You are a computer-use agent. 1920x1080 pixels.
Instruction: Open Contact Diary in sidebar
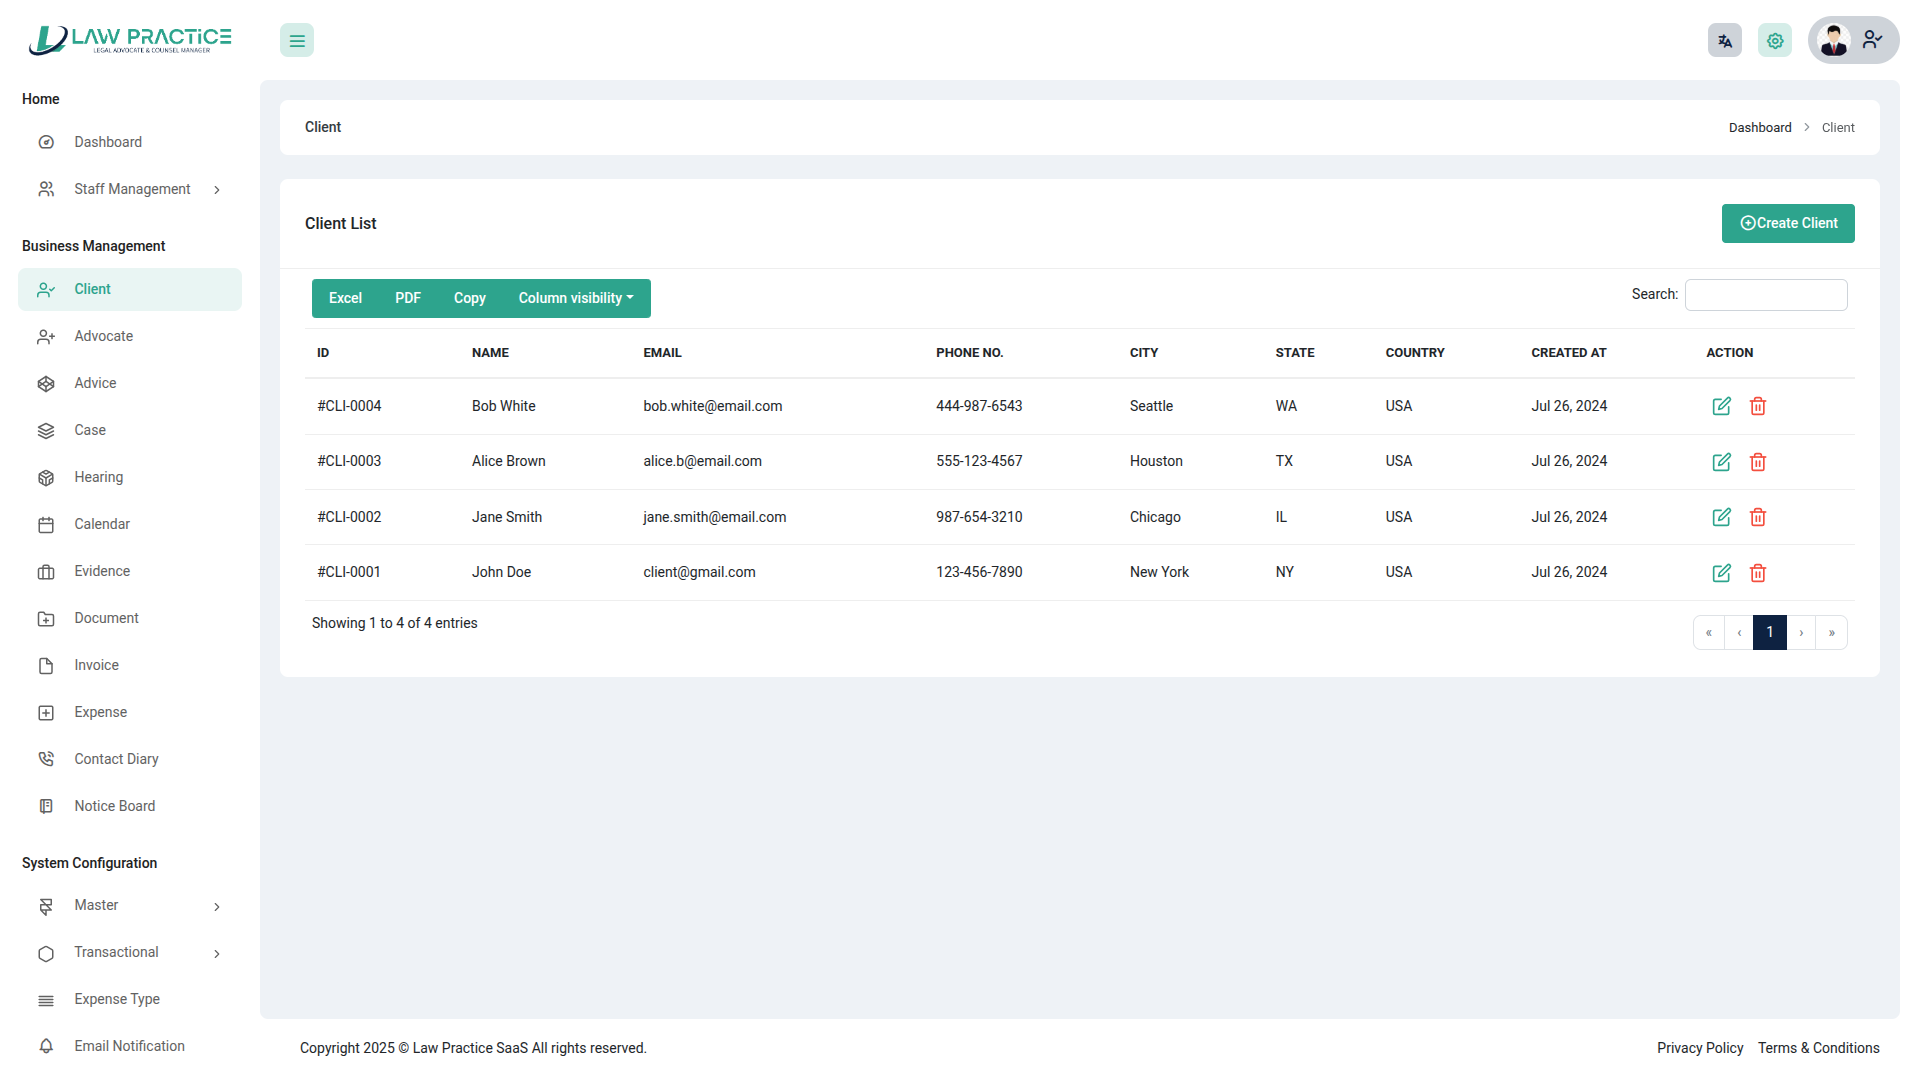(116, 759)
